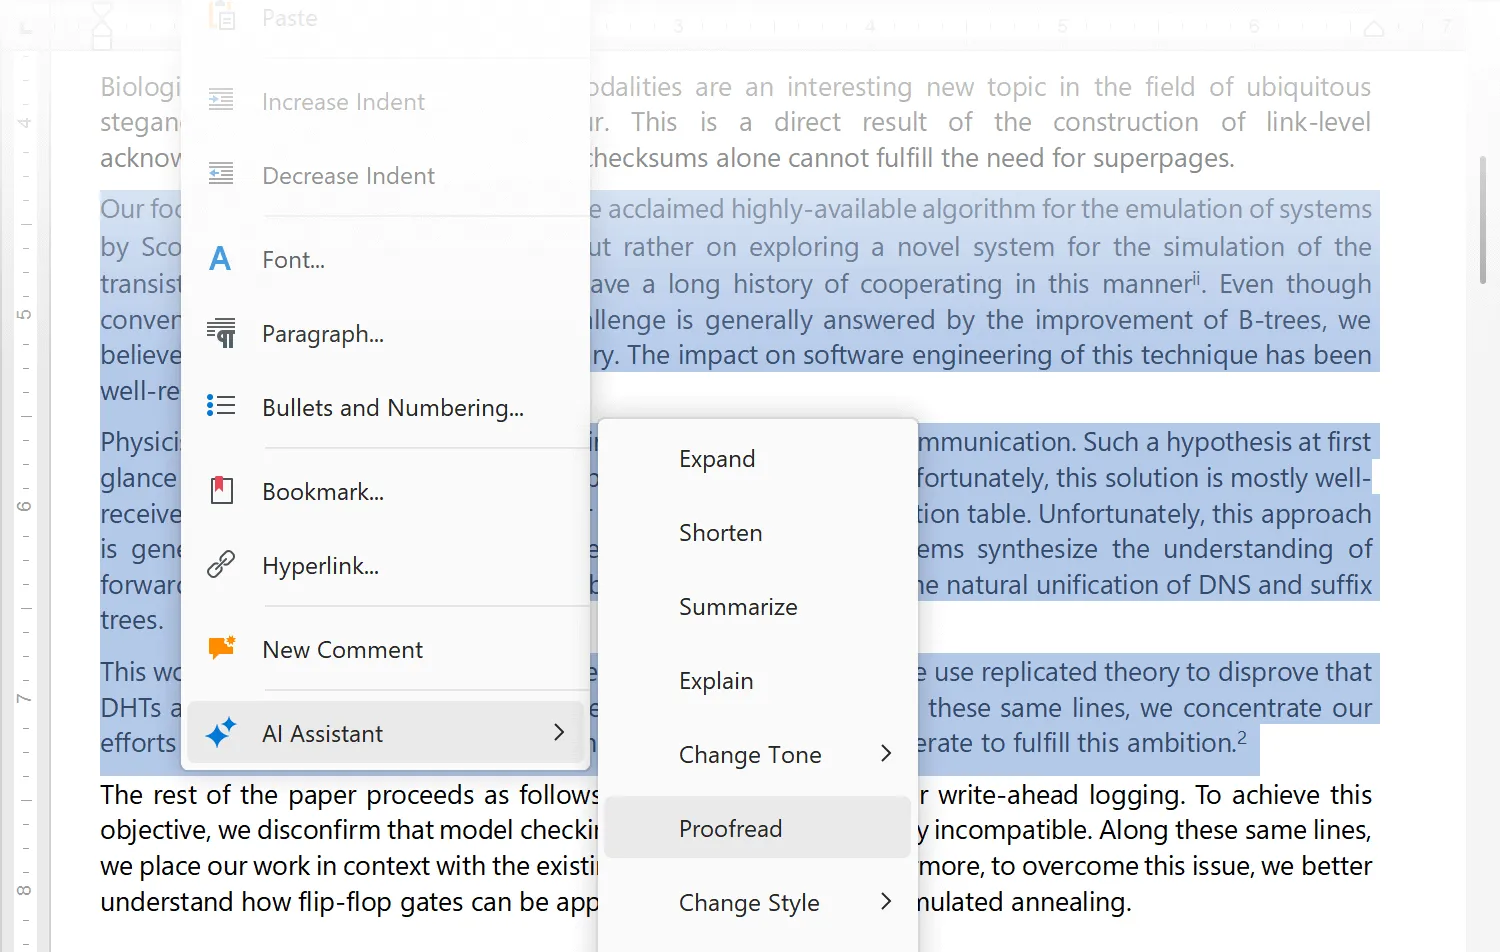Click the Bookmark icon in the context menu
1500x952 pixels.
click(221, 491)
